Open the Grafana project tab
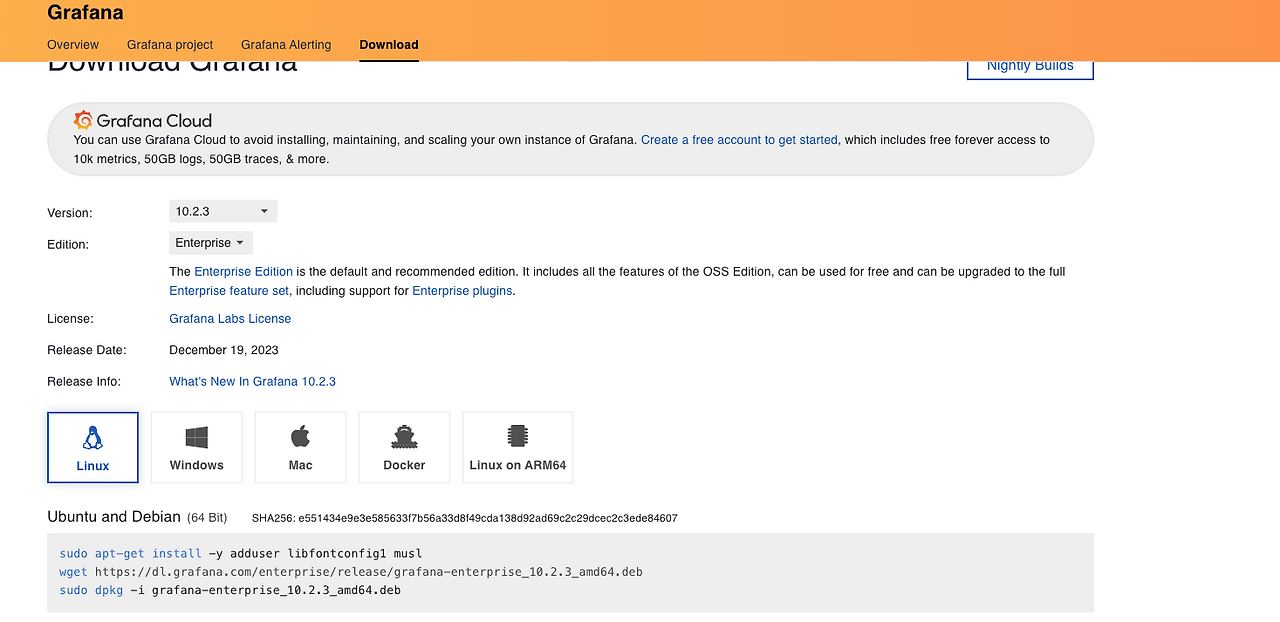 click(x=170, y=45)
